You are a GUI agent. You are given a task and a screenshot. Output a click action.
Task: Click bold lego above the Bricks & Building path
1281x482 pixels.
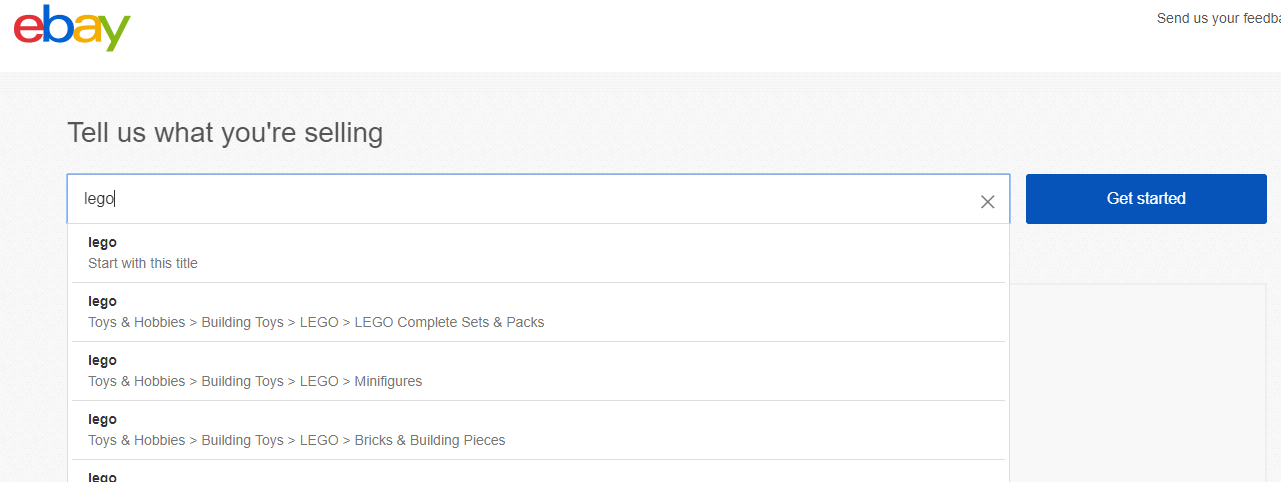[102, 420]
